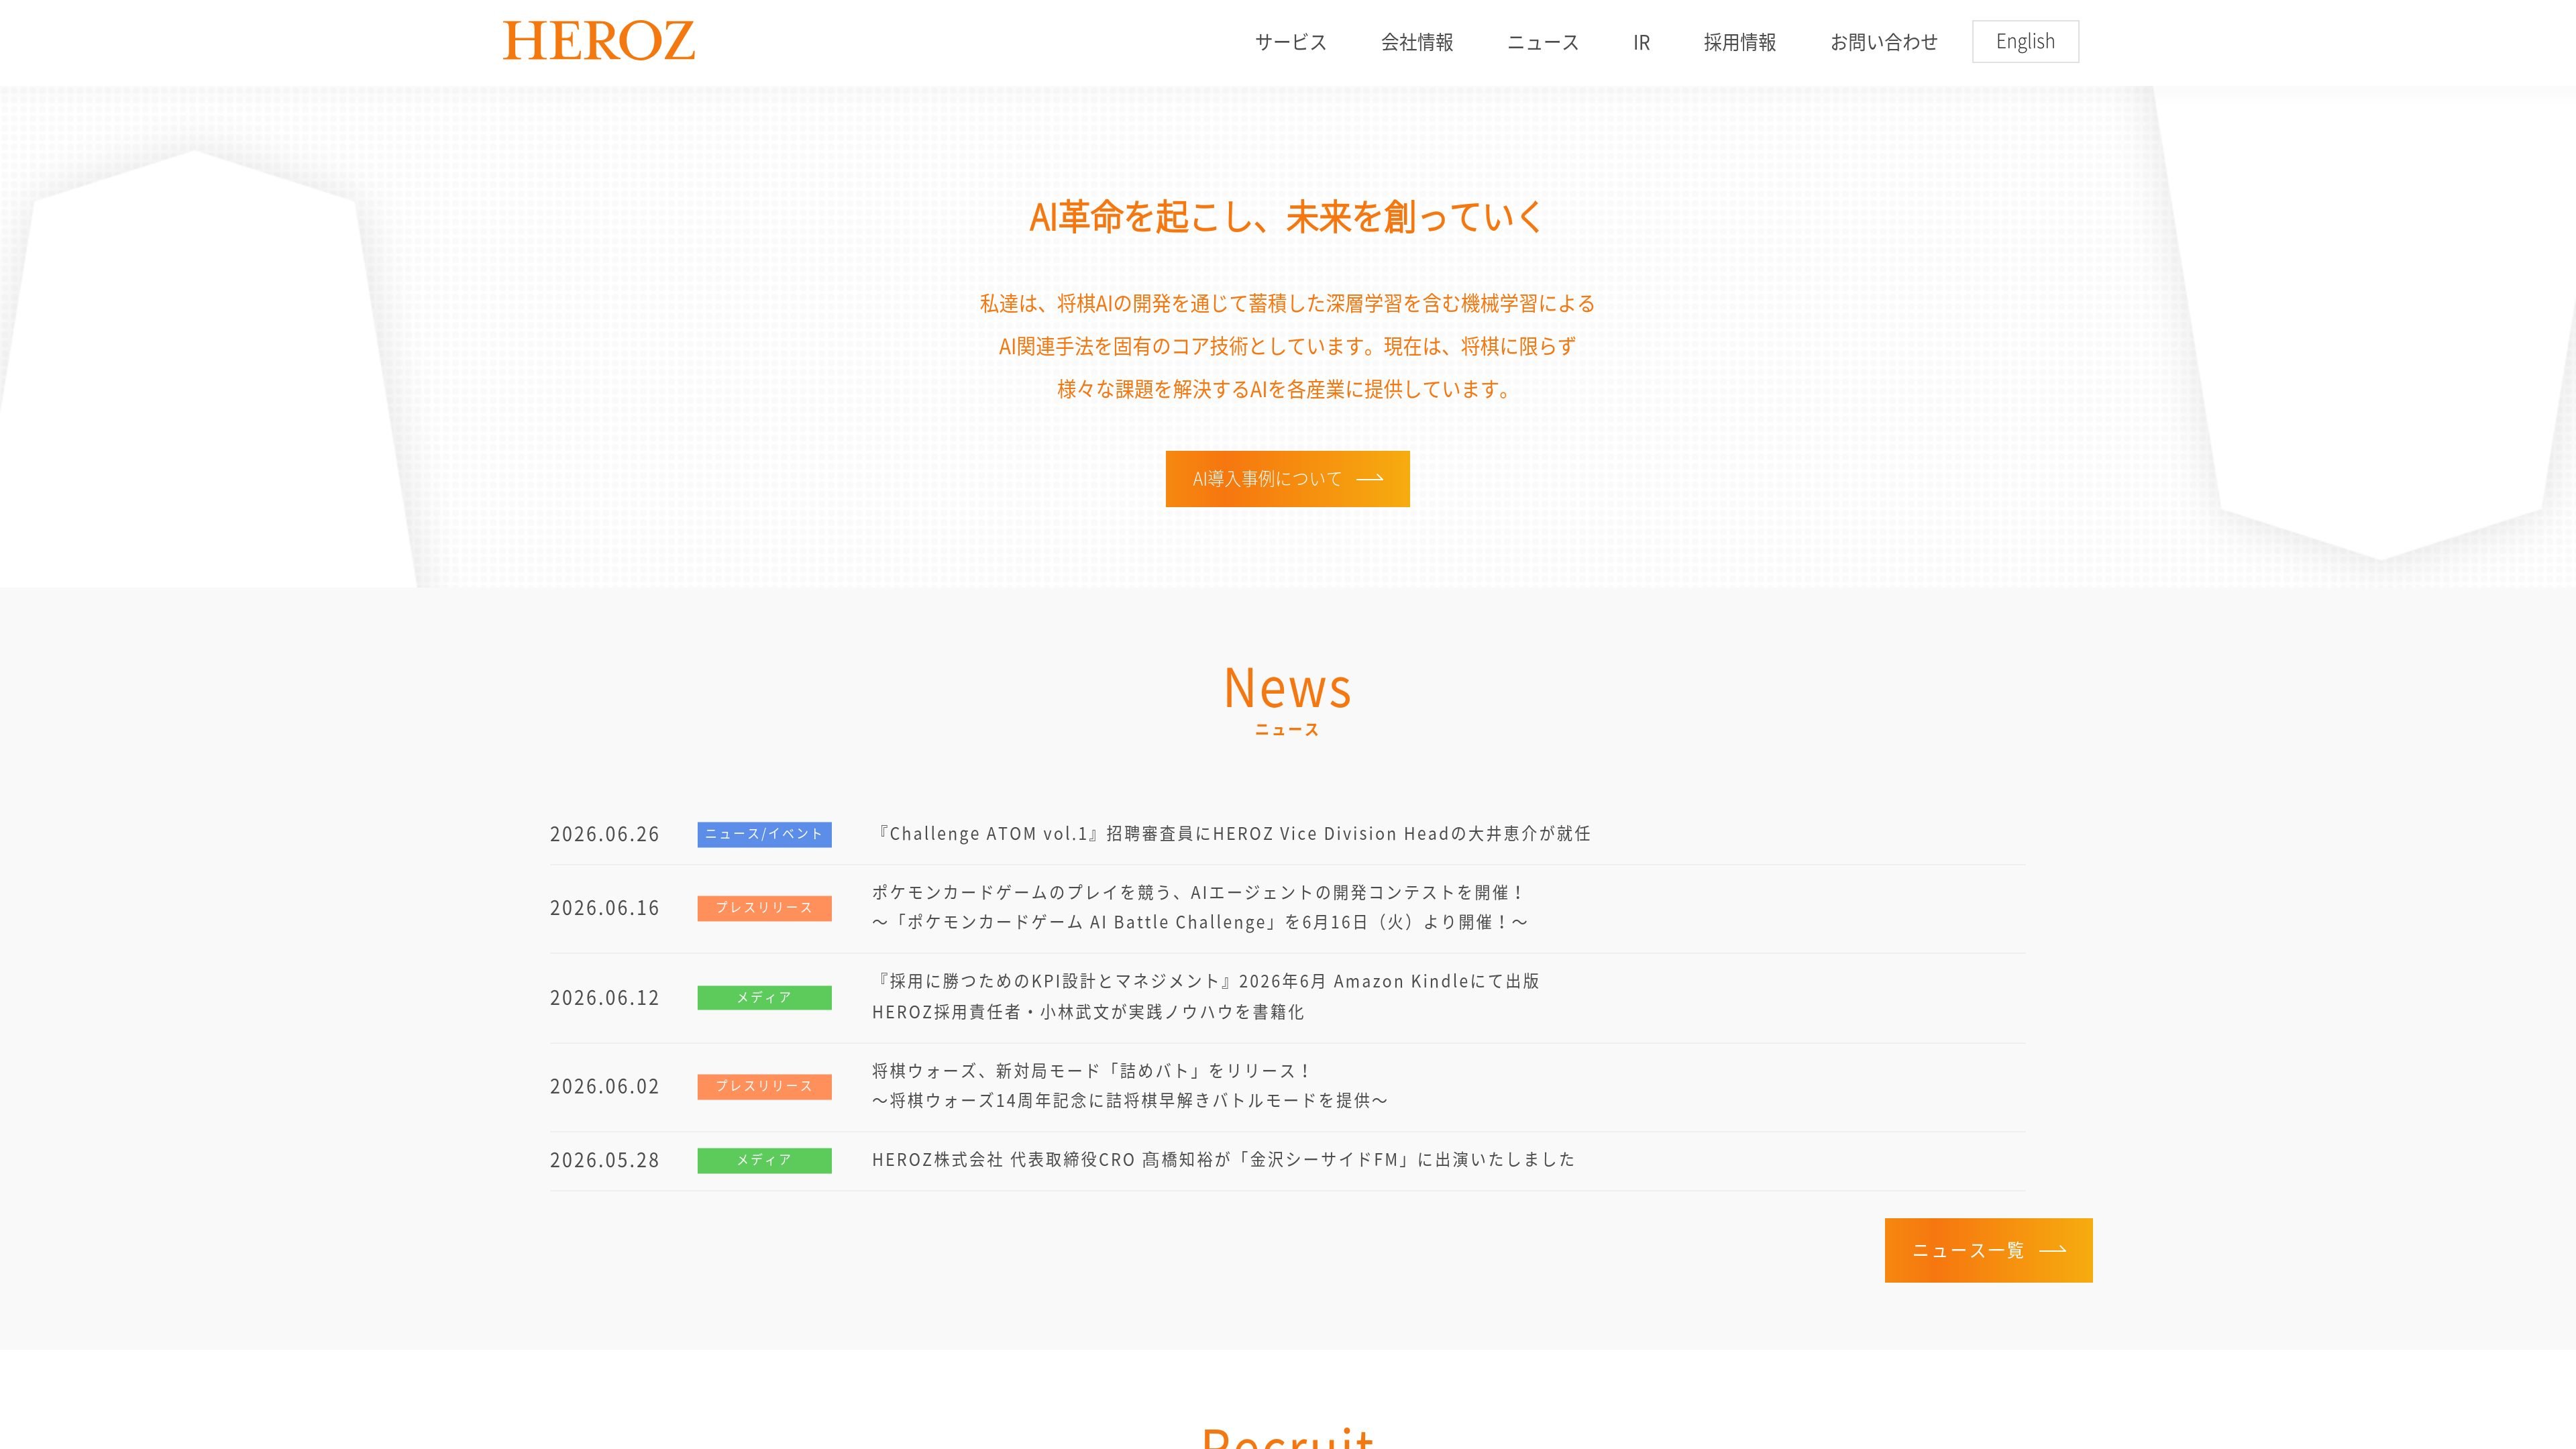
Task: Select the ニュース/イベント tag on 2026.06.26
Action: click(x=764, y=834)
